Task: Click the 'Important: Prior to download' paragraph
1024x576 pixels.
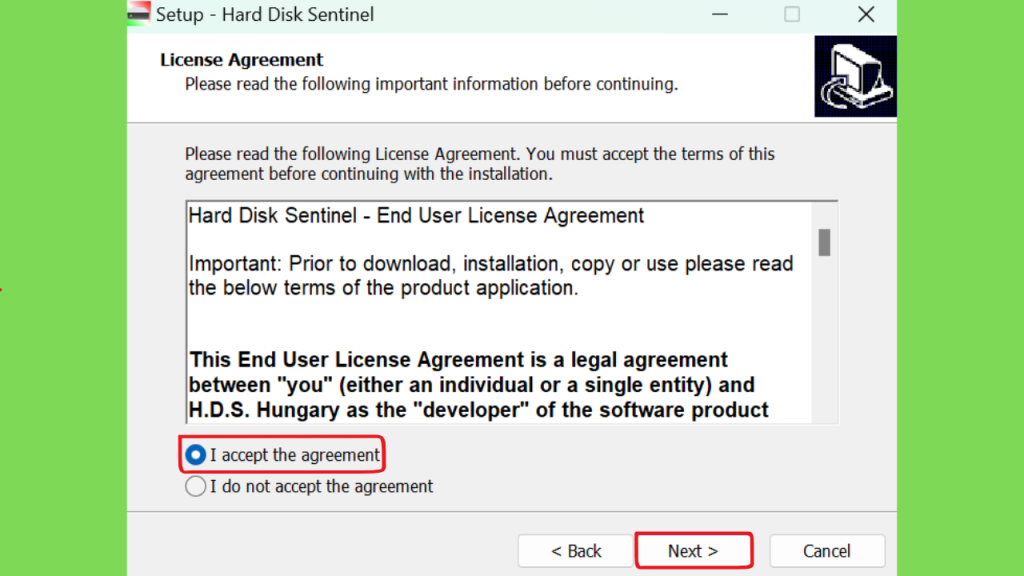Action: tap(491, 276)
